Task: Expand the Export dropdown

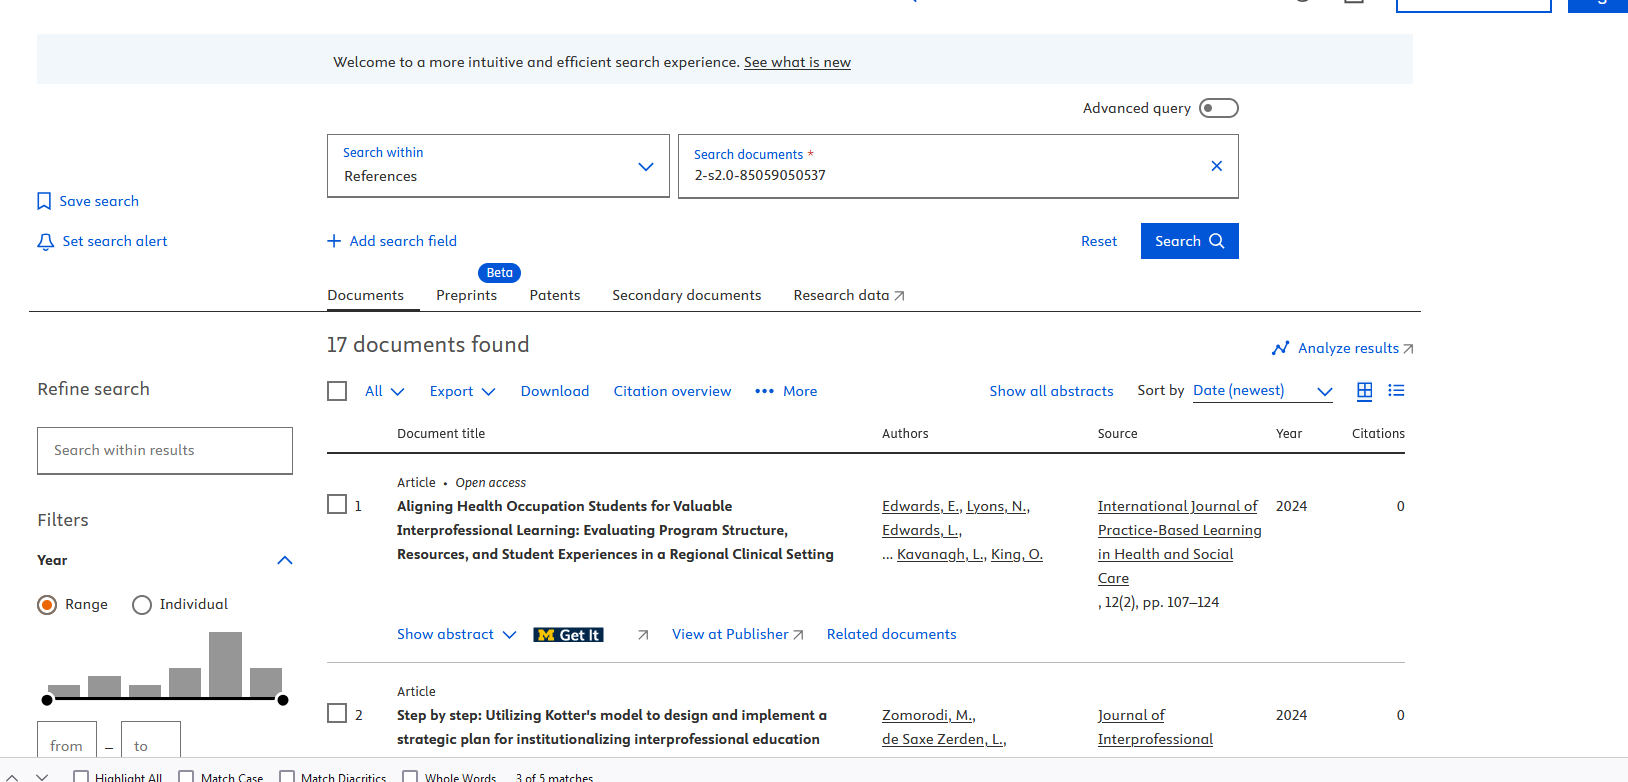Action: click(x=462, y=391)
